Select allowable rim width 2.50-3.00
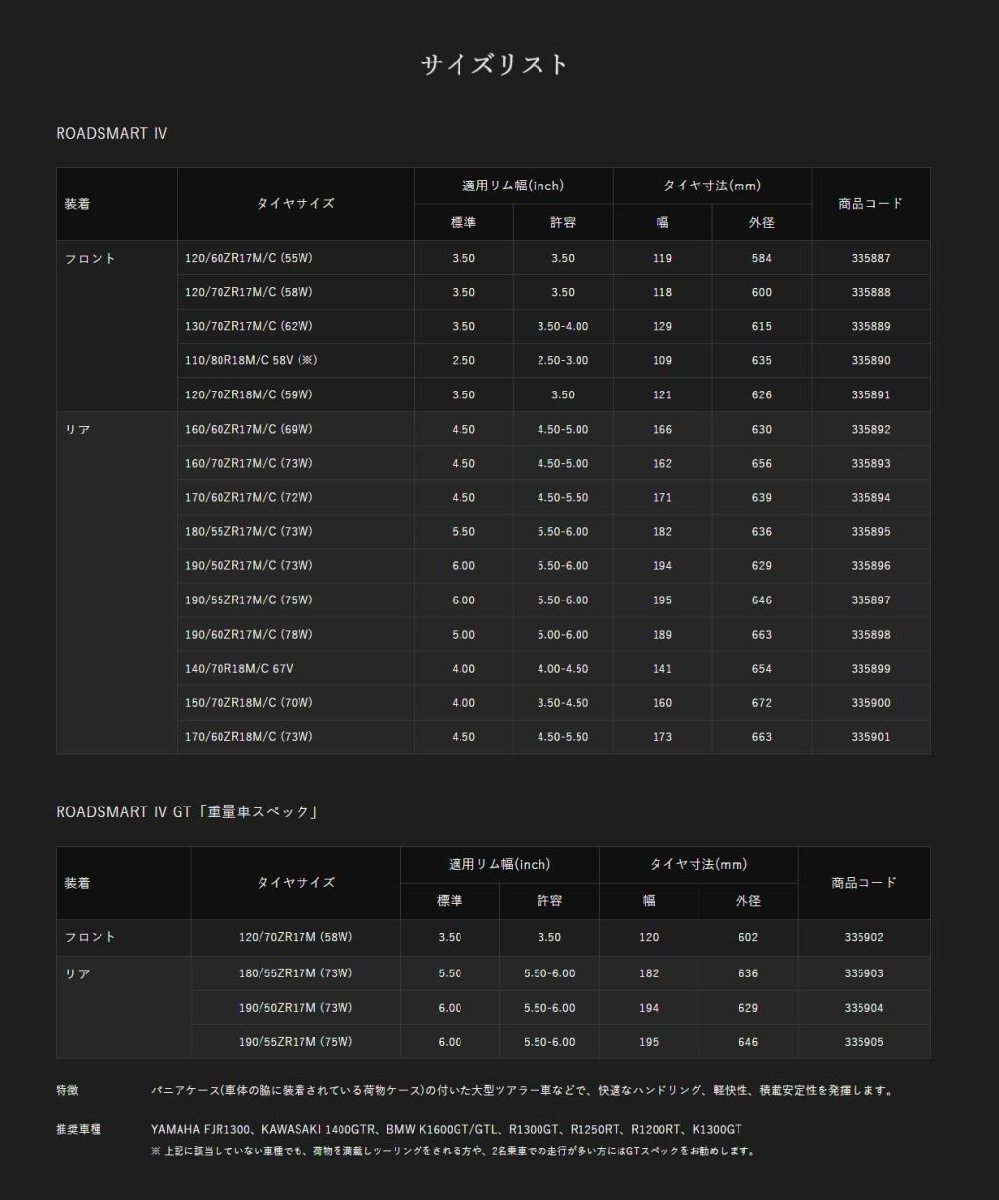Image resolution: width=999 pixels, height=1200 pixels. (x=563, y=360)
